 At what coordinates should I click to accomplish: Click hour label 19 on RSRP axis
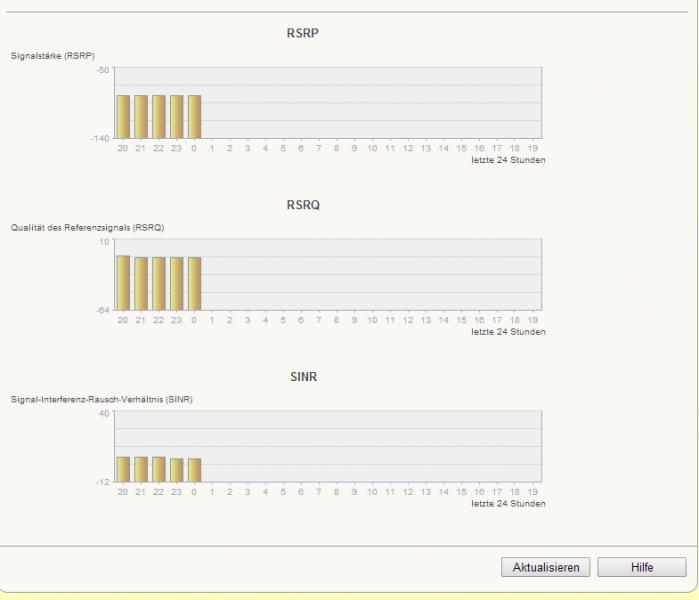pyautogui.click(x=533, y=148)
